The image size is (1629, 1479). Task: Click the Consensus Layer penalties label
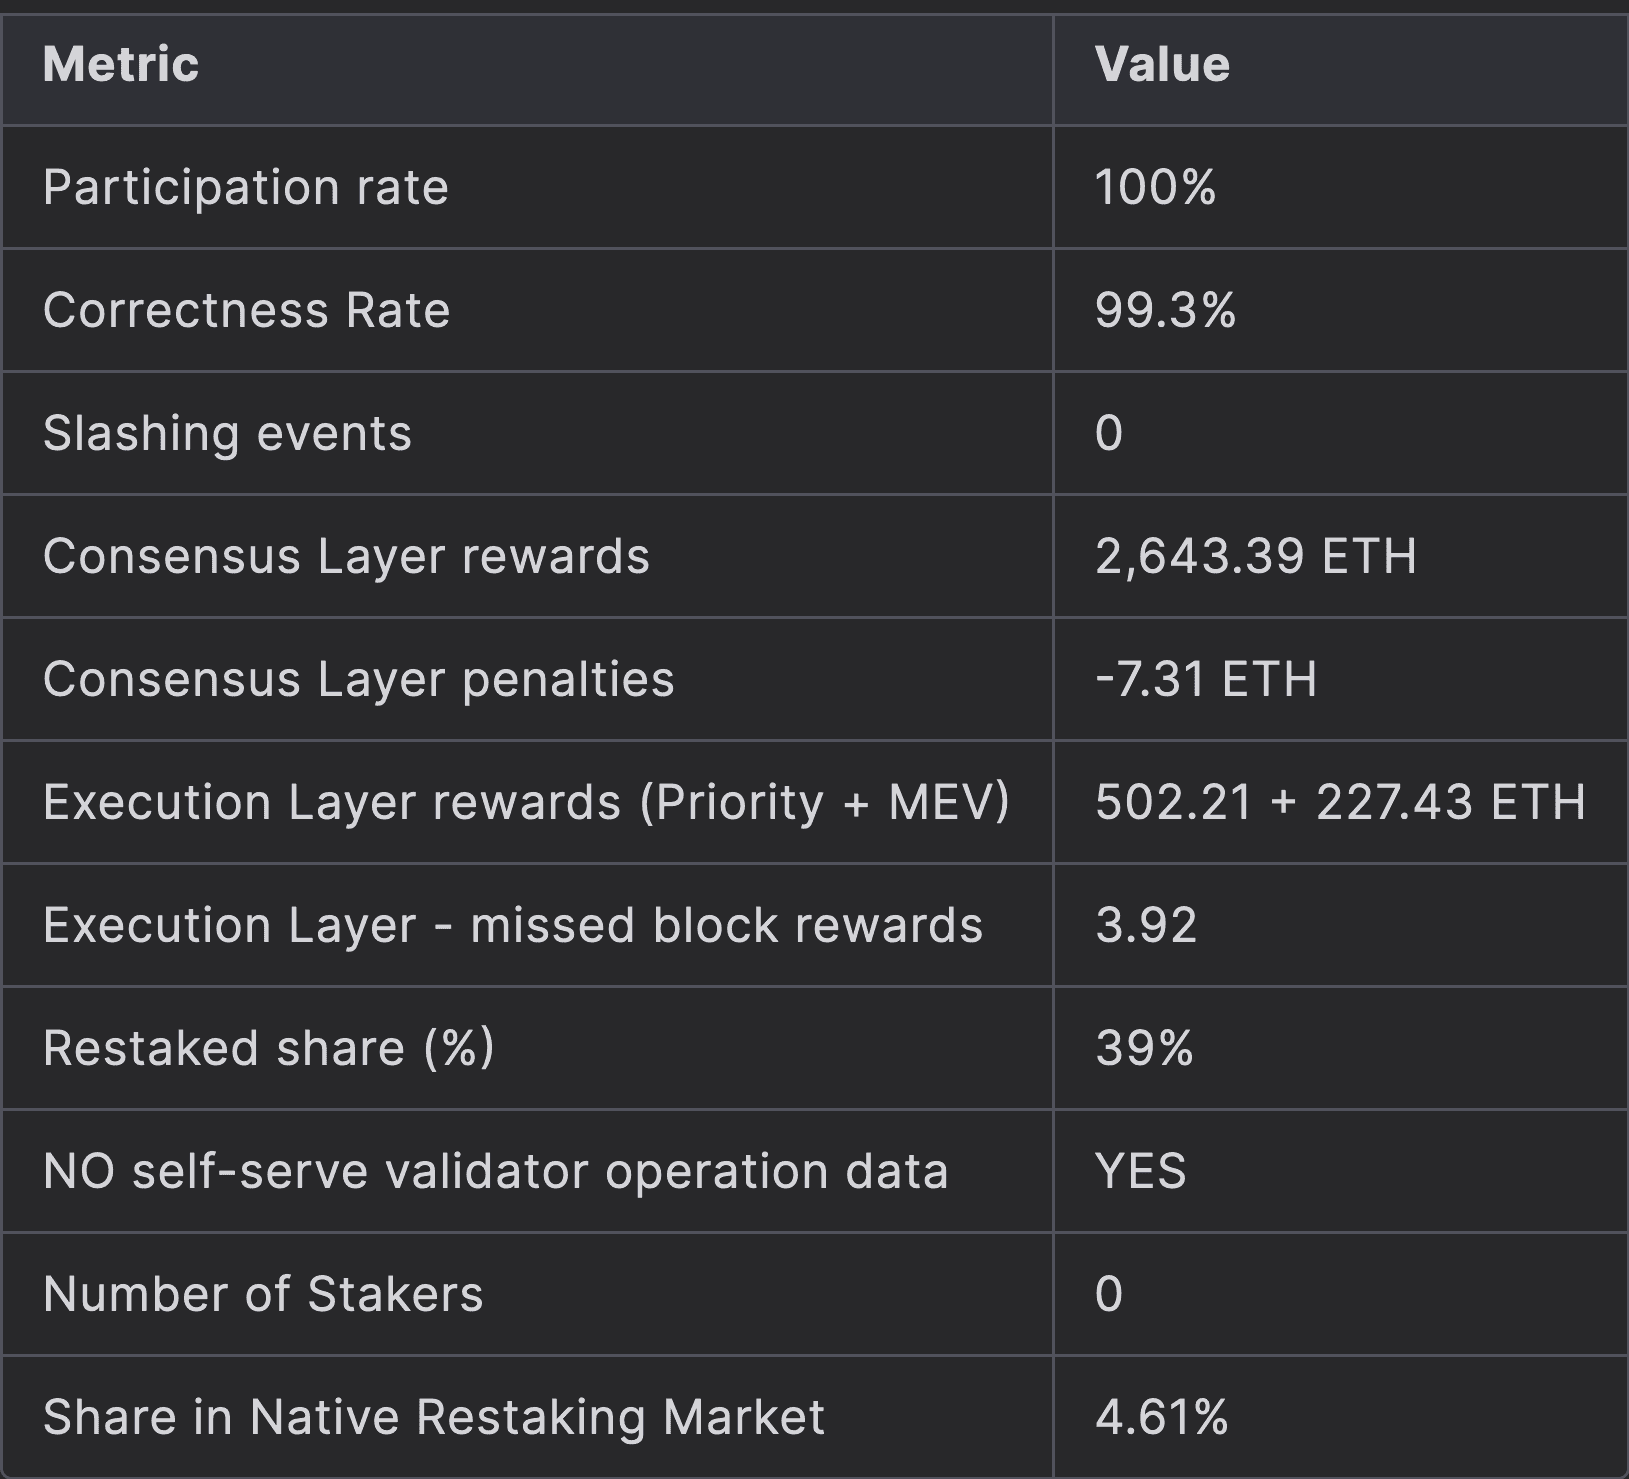359,680
